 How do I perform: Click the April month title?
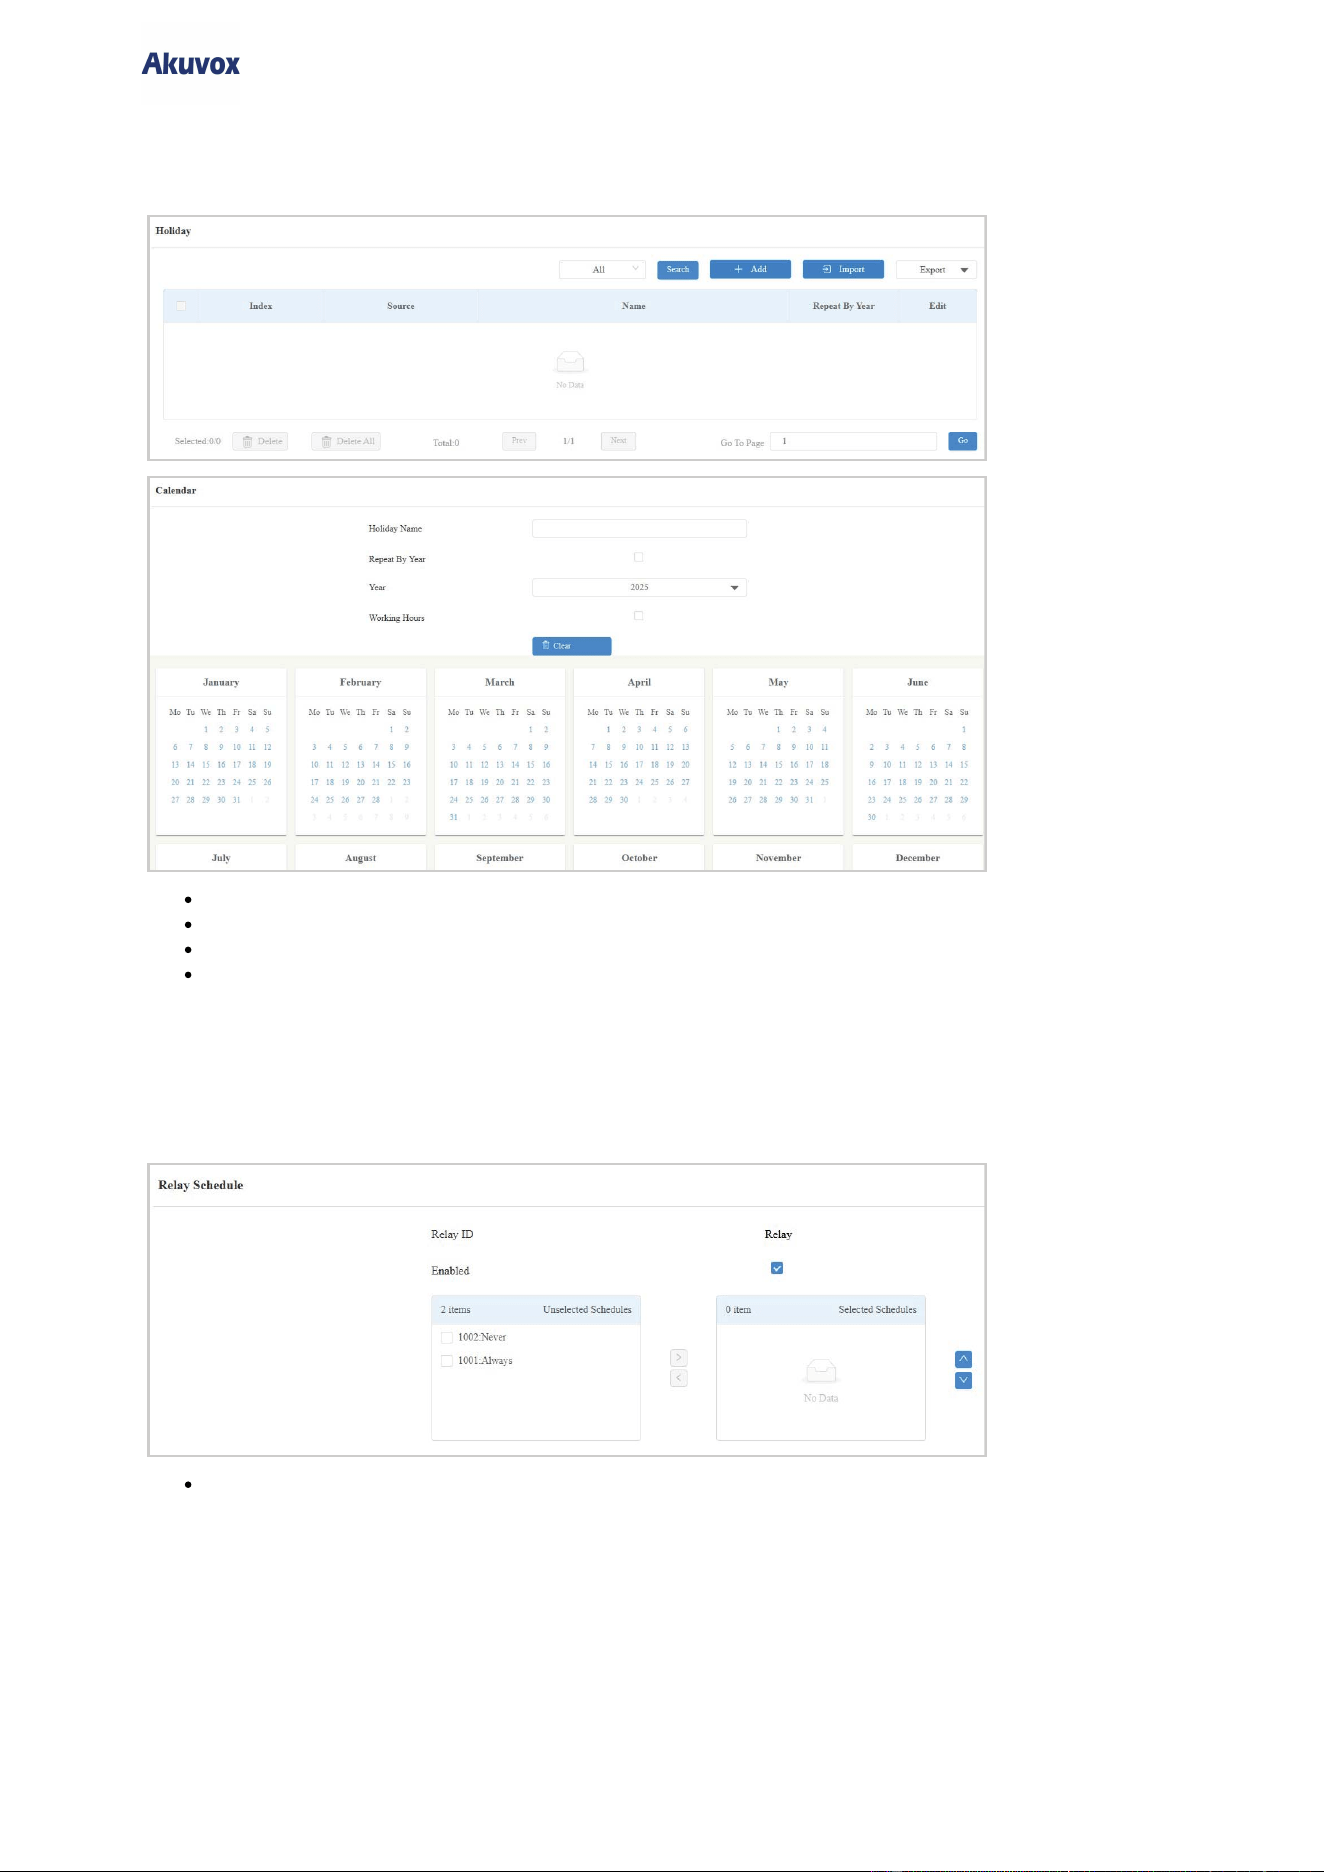pos(639,682)
